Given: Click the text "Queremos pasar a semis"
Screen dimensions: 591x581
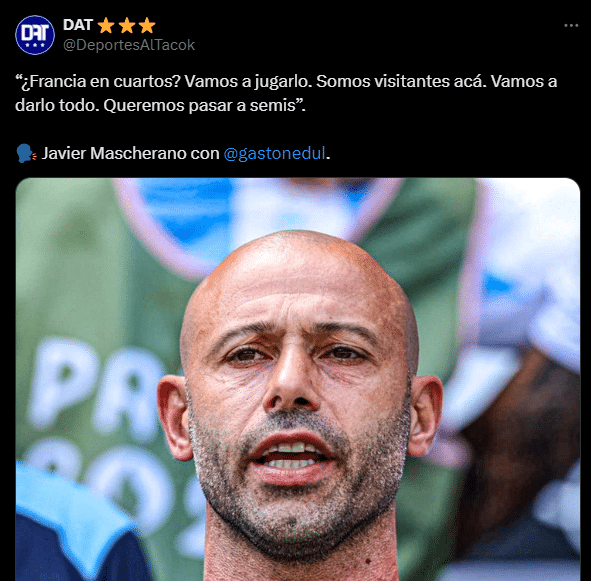Looking at the screenshot, I should (199, 106).
